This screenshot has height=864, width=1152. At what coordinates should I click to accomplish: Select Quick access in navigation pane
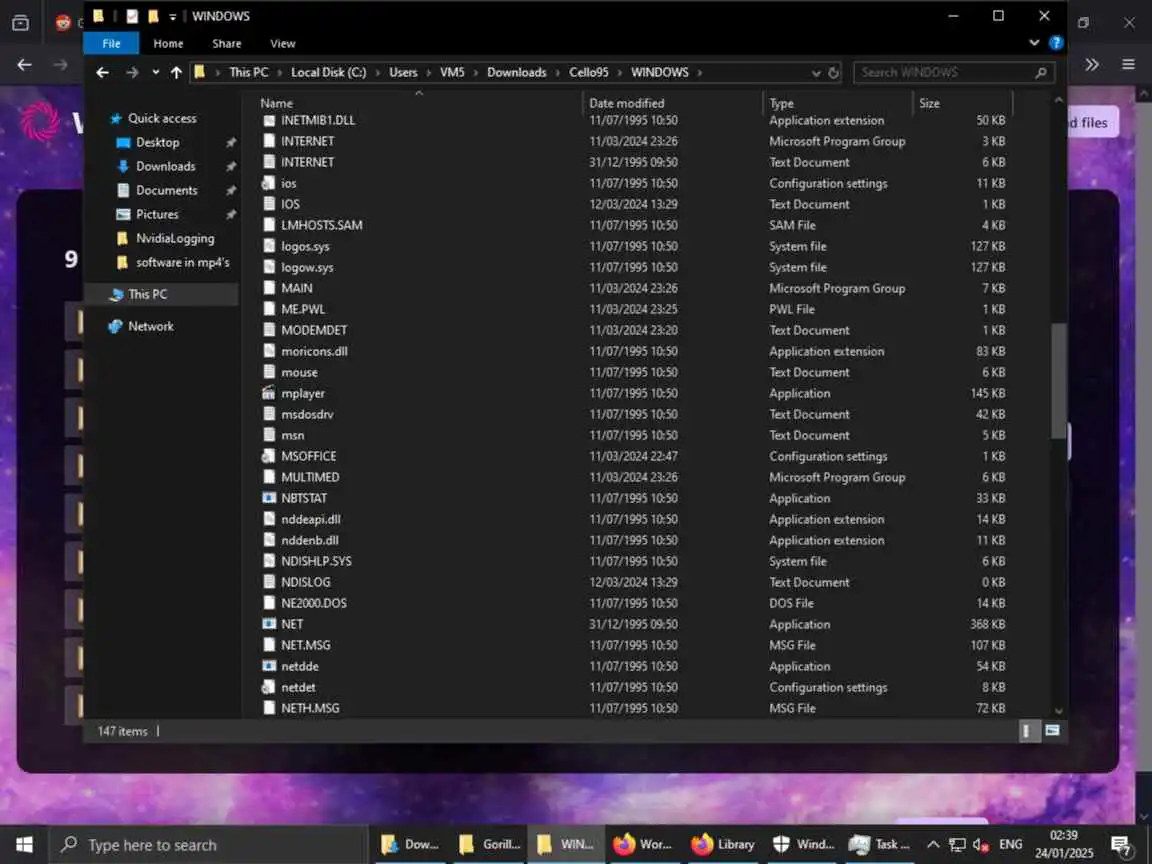(x=162, y=118)
